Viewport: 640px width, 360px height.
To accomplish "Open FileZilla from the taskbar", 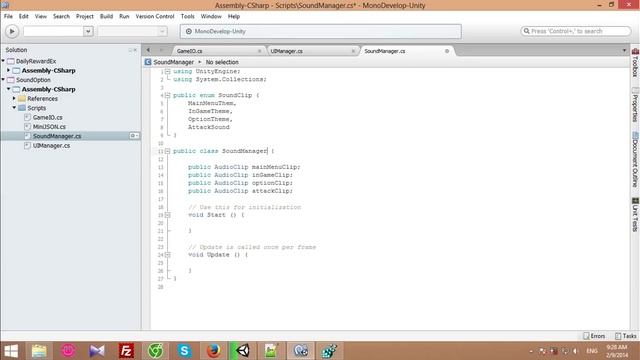I will [x=126, y=351].
